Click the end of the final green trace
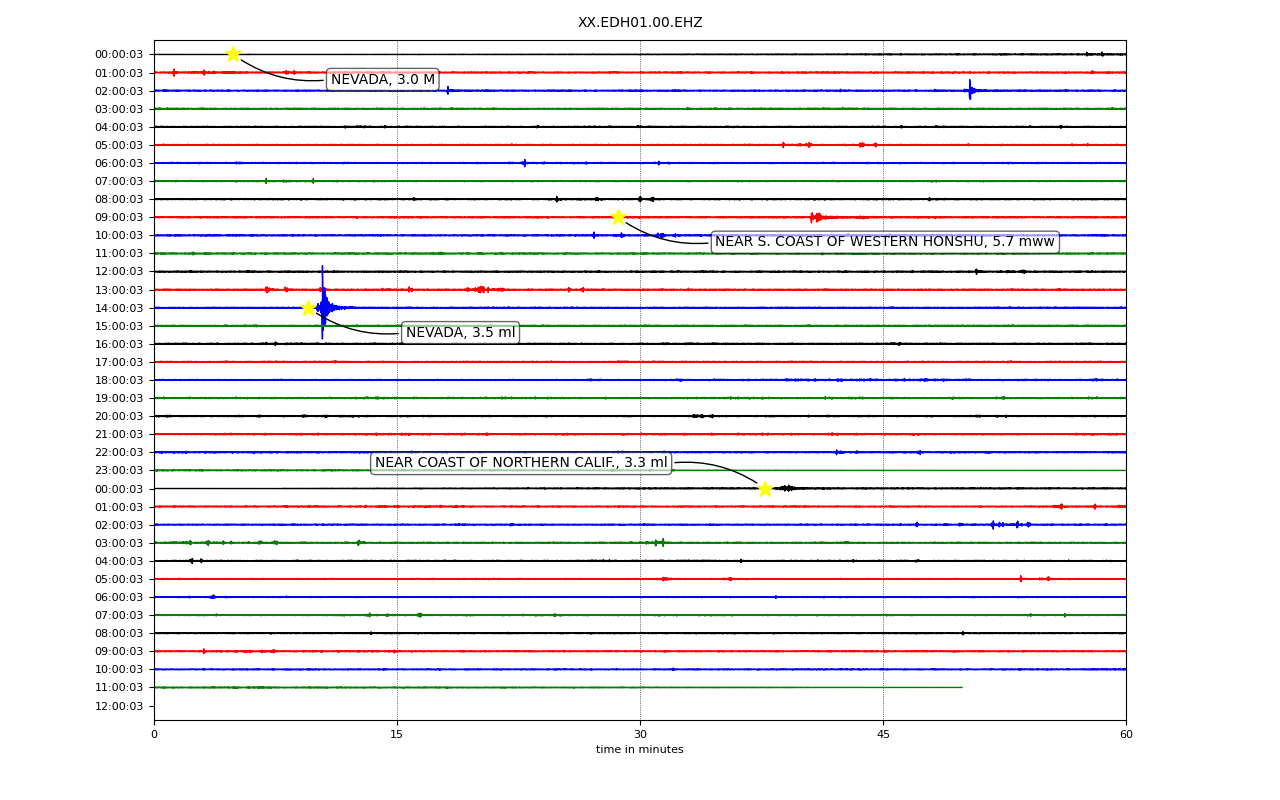The image size is (1280, 800). (961, 687)
